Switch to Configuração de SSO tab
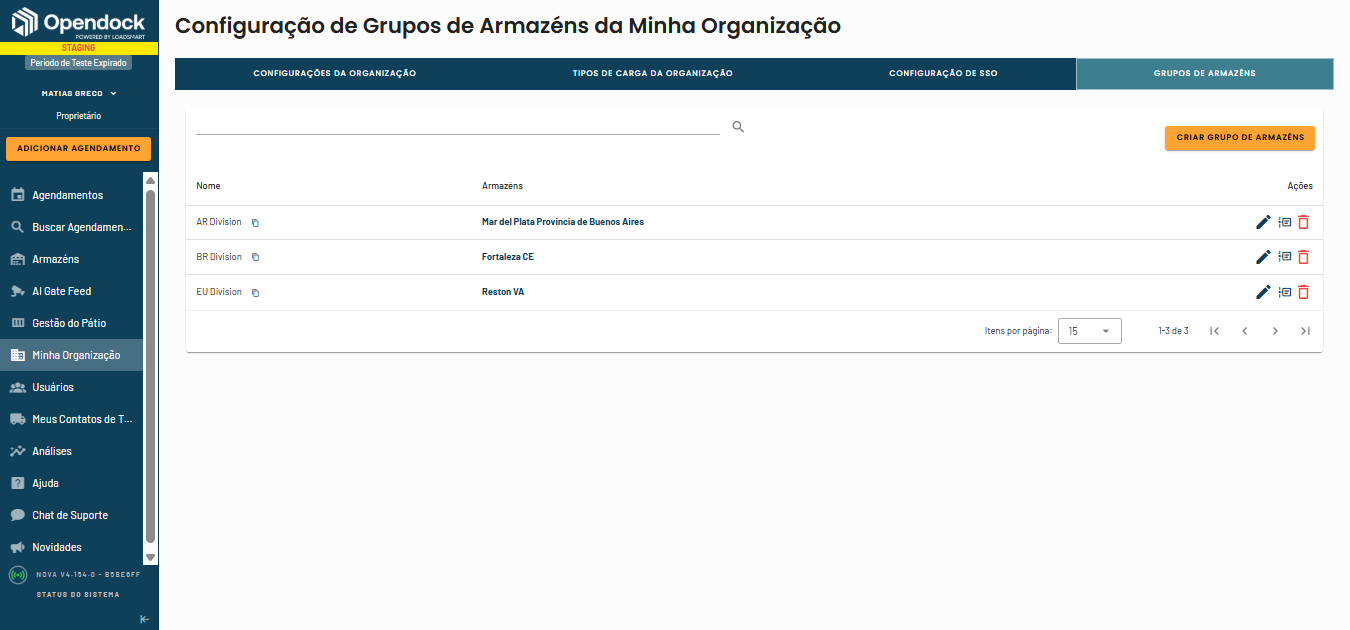Screen dimensions: 1350x630 [943, 74]
